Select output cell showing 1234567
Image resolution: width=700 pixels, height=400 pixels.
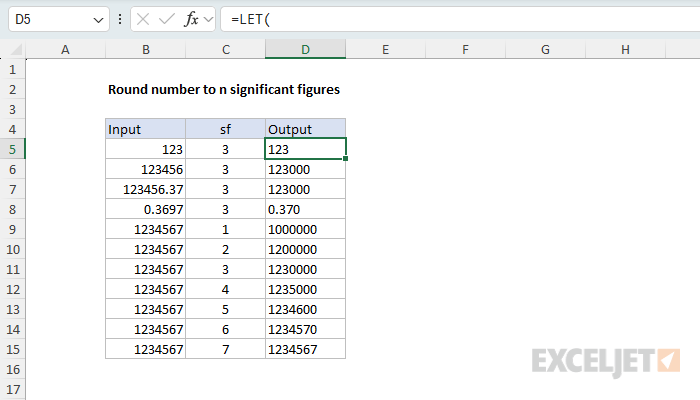(305, 349)
